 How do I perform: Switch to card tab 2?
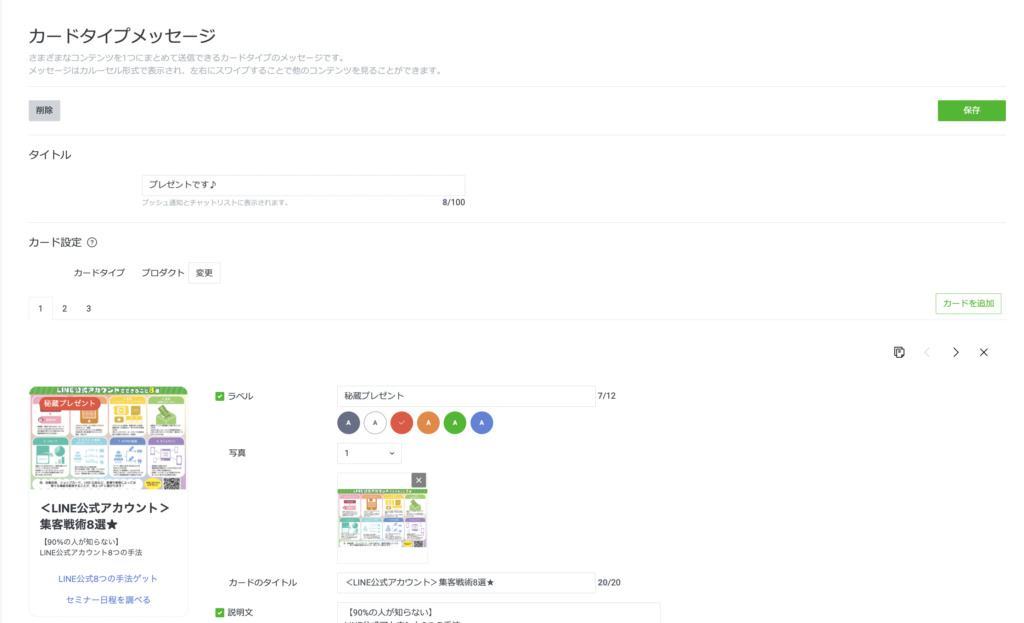click(64, 309)
